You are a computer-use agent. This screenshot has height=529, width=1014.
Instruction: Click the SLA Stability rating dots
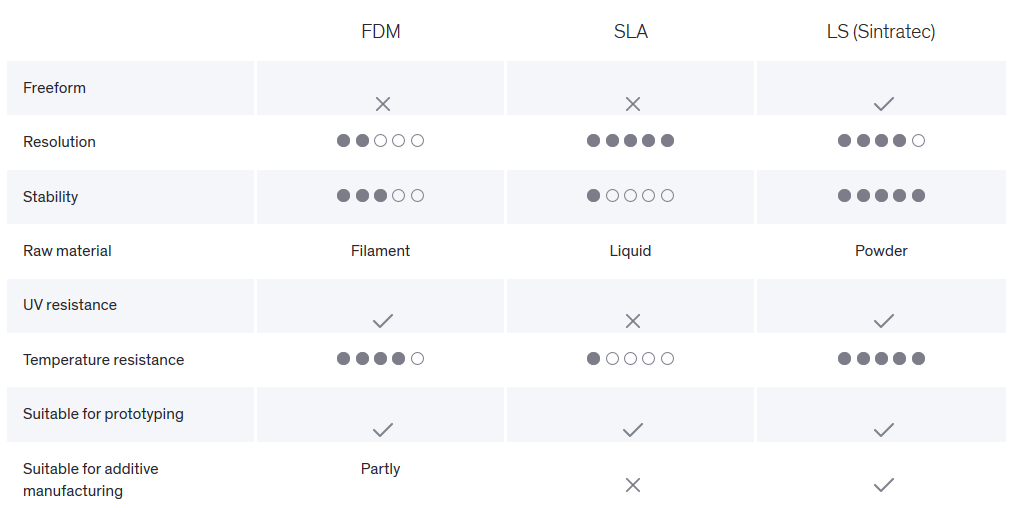[631, 195]
